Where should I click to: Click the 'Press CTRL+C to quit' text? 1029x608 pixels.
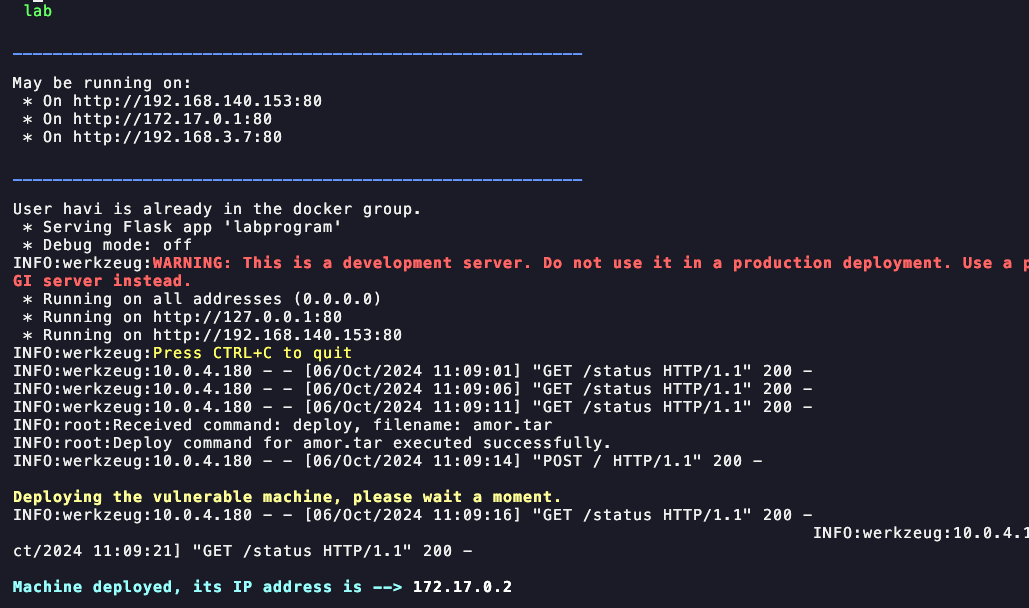(x=252, y=353)
